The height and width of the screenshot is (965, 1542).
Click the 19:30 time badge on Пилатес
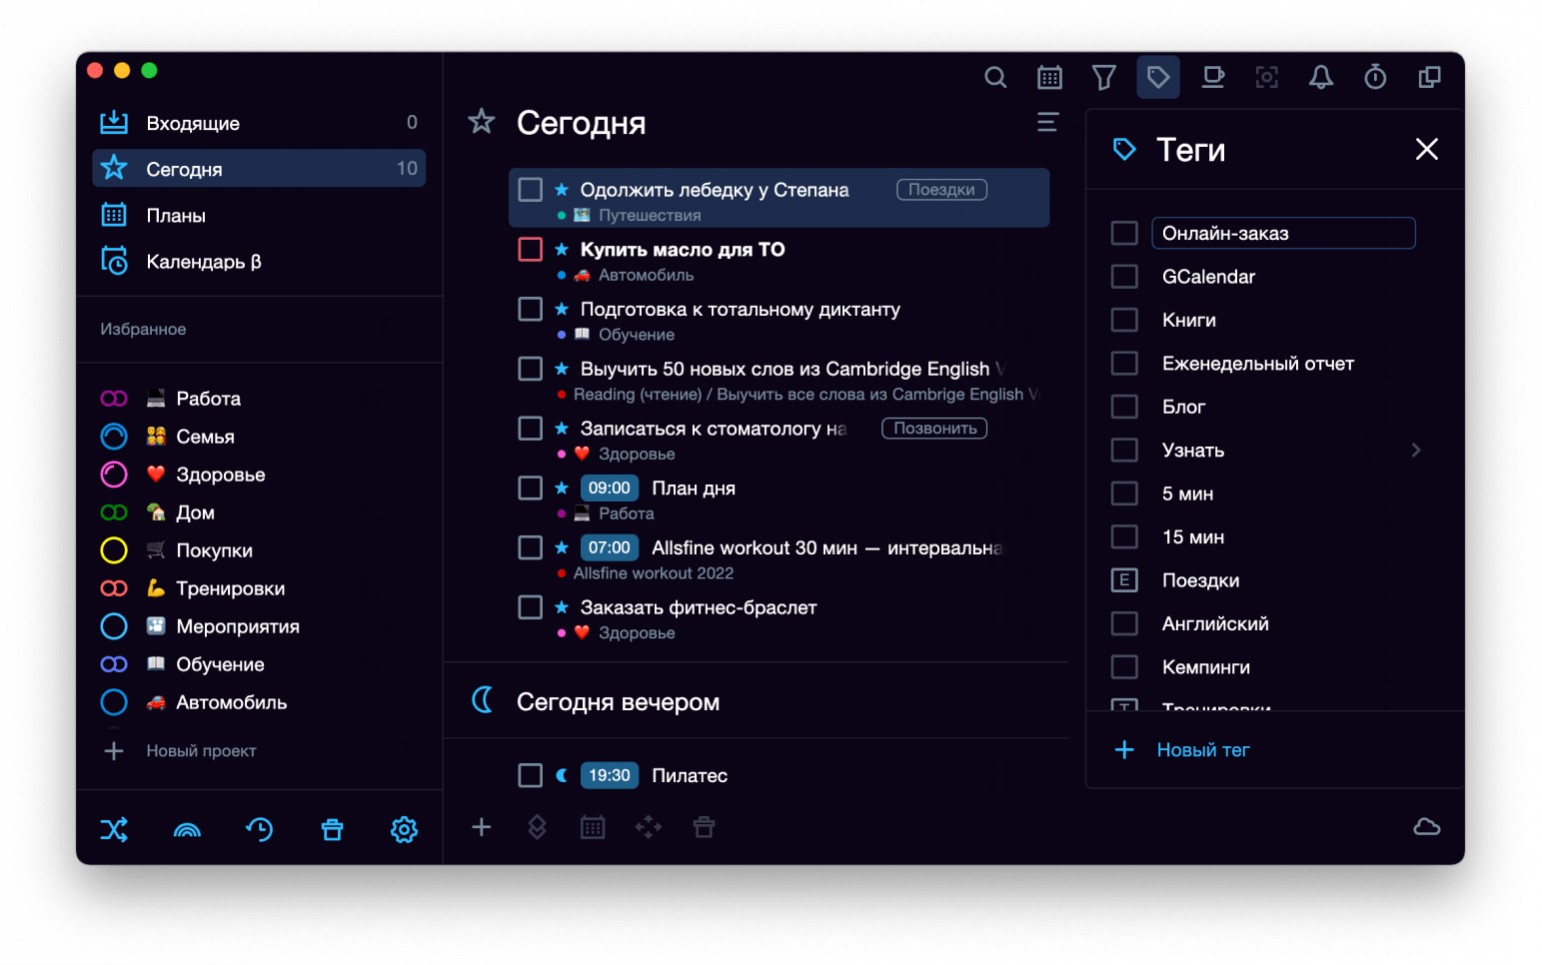pos(609,775)
